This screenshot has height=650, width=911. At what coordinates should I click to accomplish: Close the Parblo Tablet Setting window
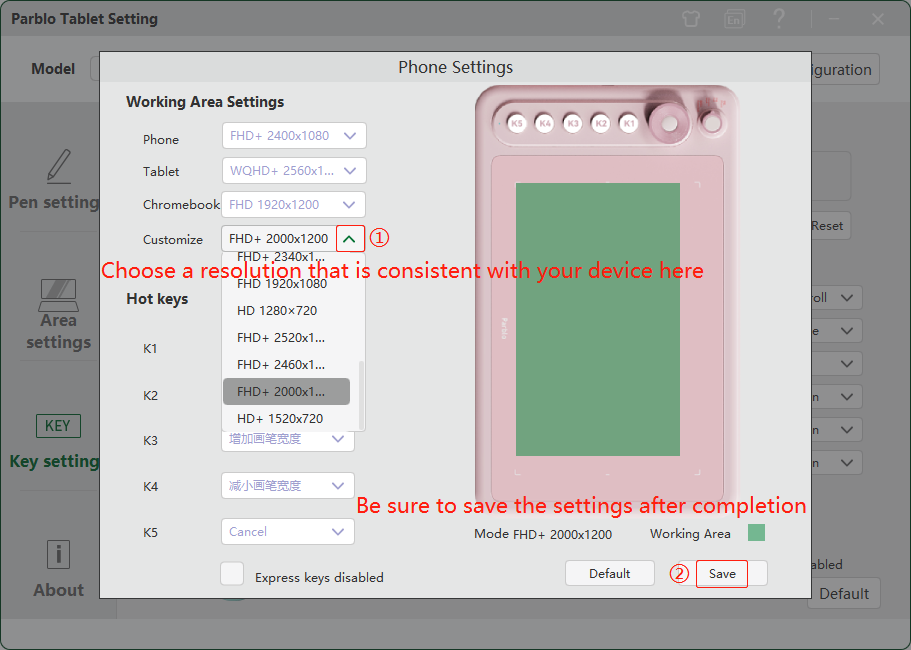coord(878,19)
